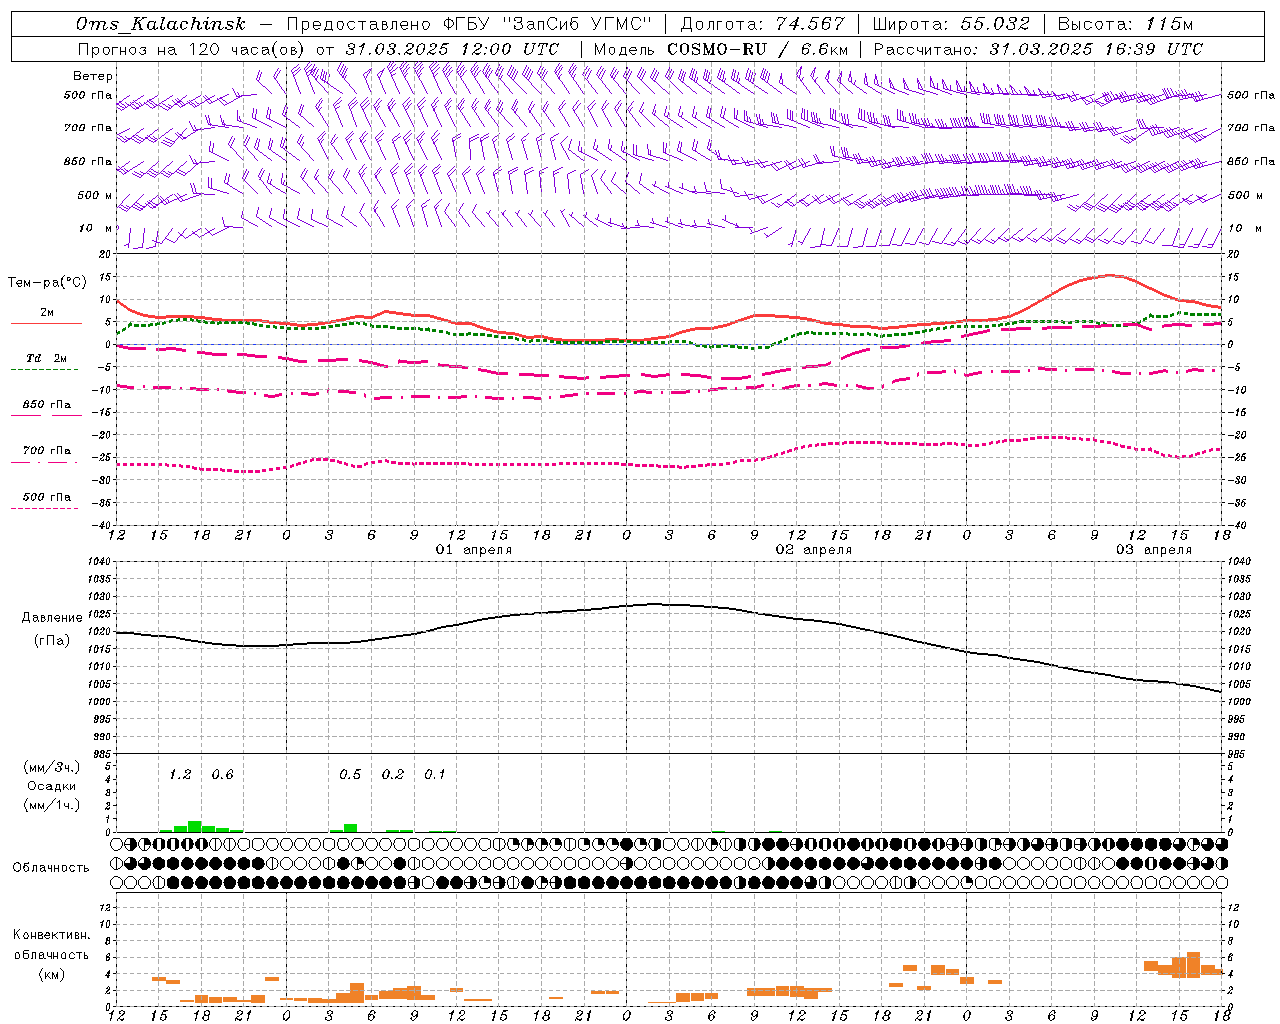Click the '0.1' precipitation amount
This screenshot has width=1280, height=1024.
(435, 775)
